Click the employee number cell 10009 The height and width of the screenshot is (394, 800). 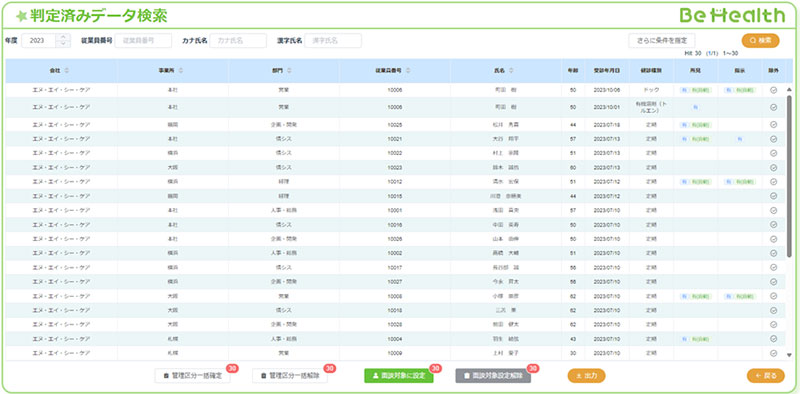click(x=394, y=353)
